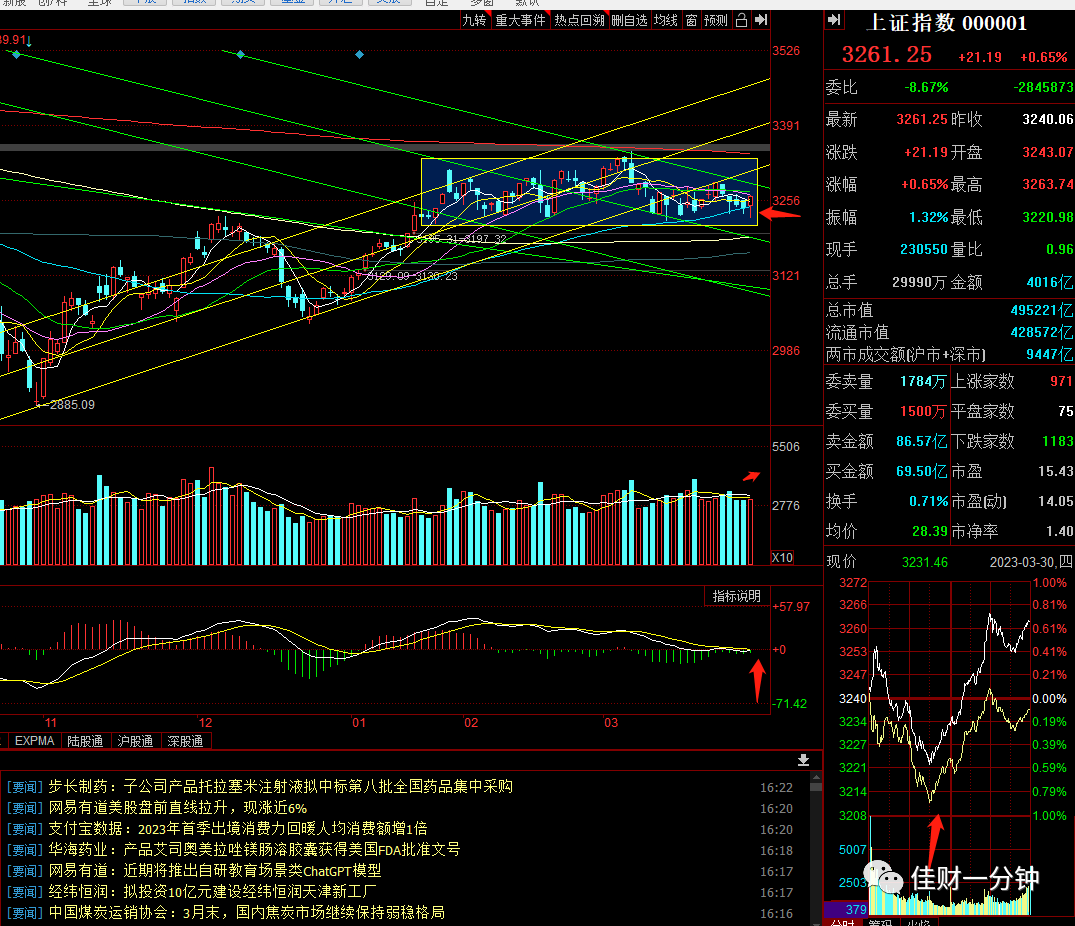The height and width of the screenshot is (926, 1075).
Task: Click the news download arrow icon
Action: [804, 760]
